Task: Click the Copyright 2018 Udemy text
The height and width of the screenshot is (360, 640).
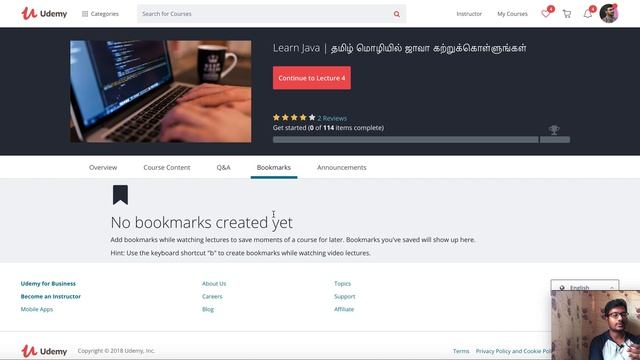Action: tap(116, 351)
